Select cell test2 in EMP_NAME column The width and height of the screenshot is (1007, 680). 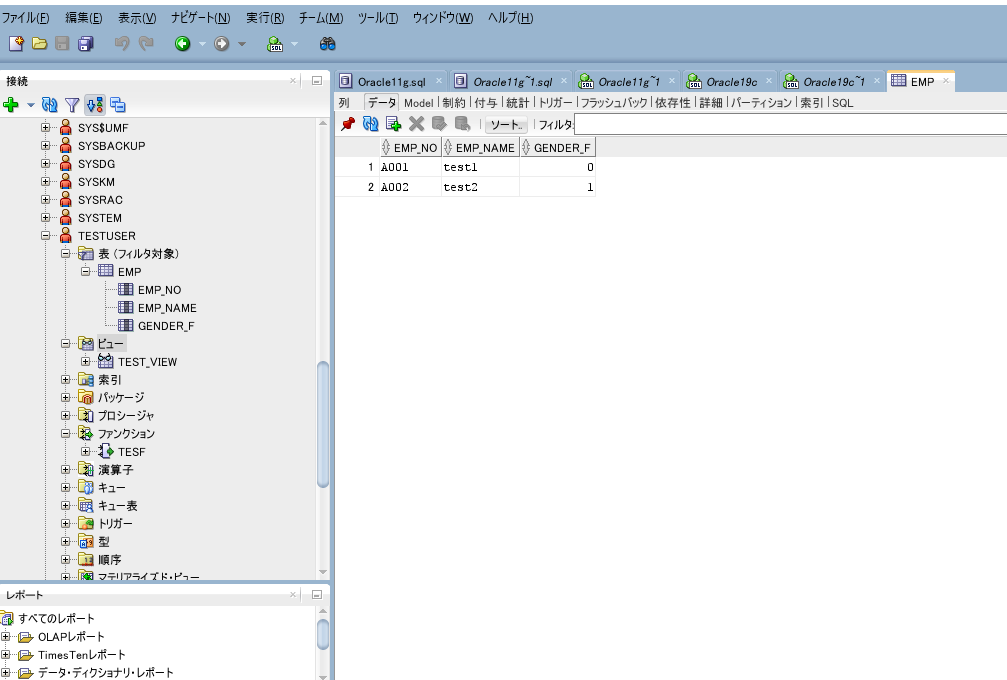click(x=480, y=187)
